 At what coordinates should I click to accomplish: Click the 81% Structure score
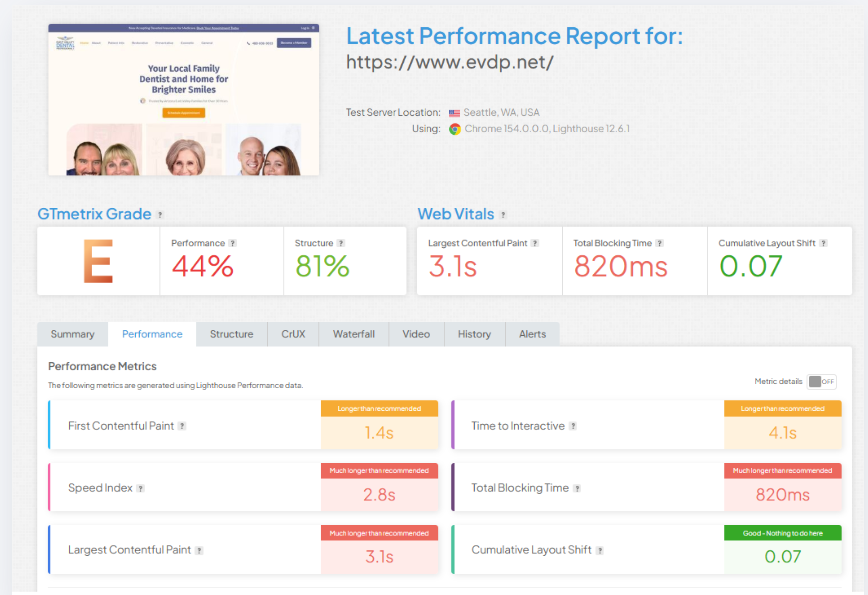point(322,266)
